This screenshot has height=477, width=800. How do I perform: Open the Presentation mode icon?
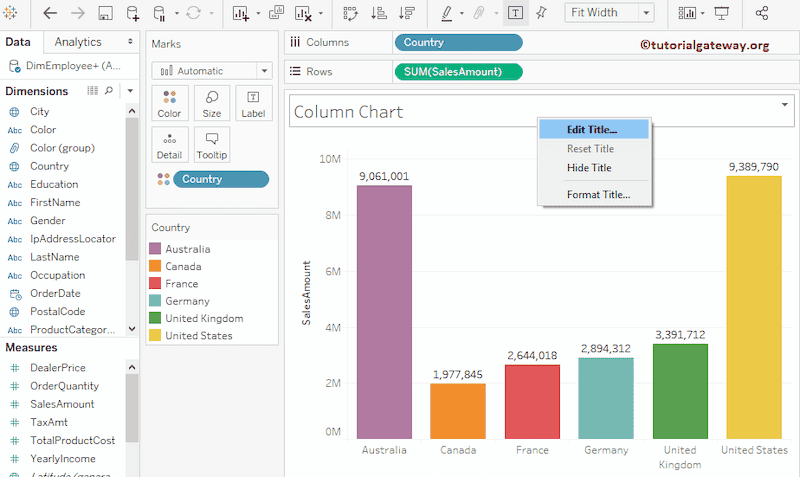coord(722,13)
